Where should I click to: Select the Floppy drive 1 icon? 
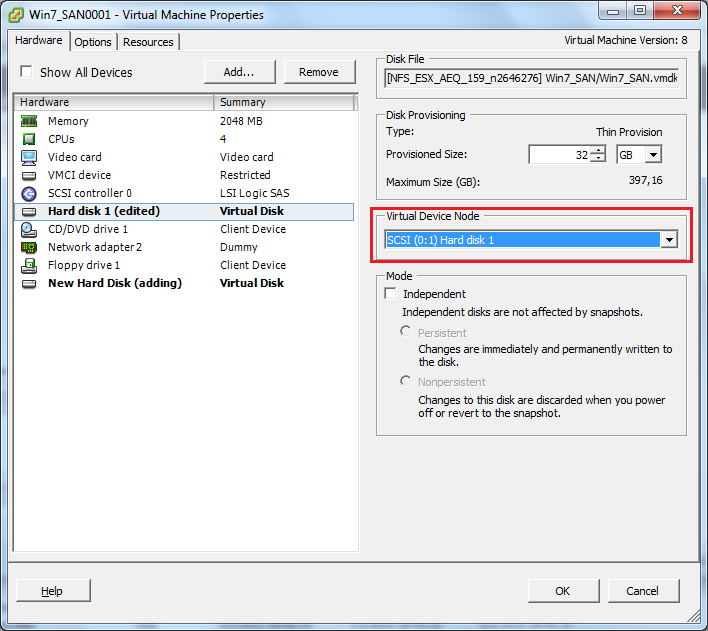pos(29,265)
